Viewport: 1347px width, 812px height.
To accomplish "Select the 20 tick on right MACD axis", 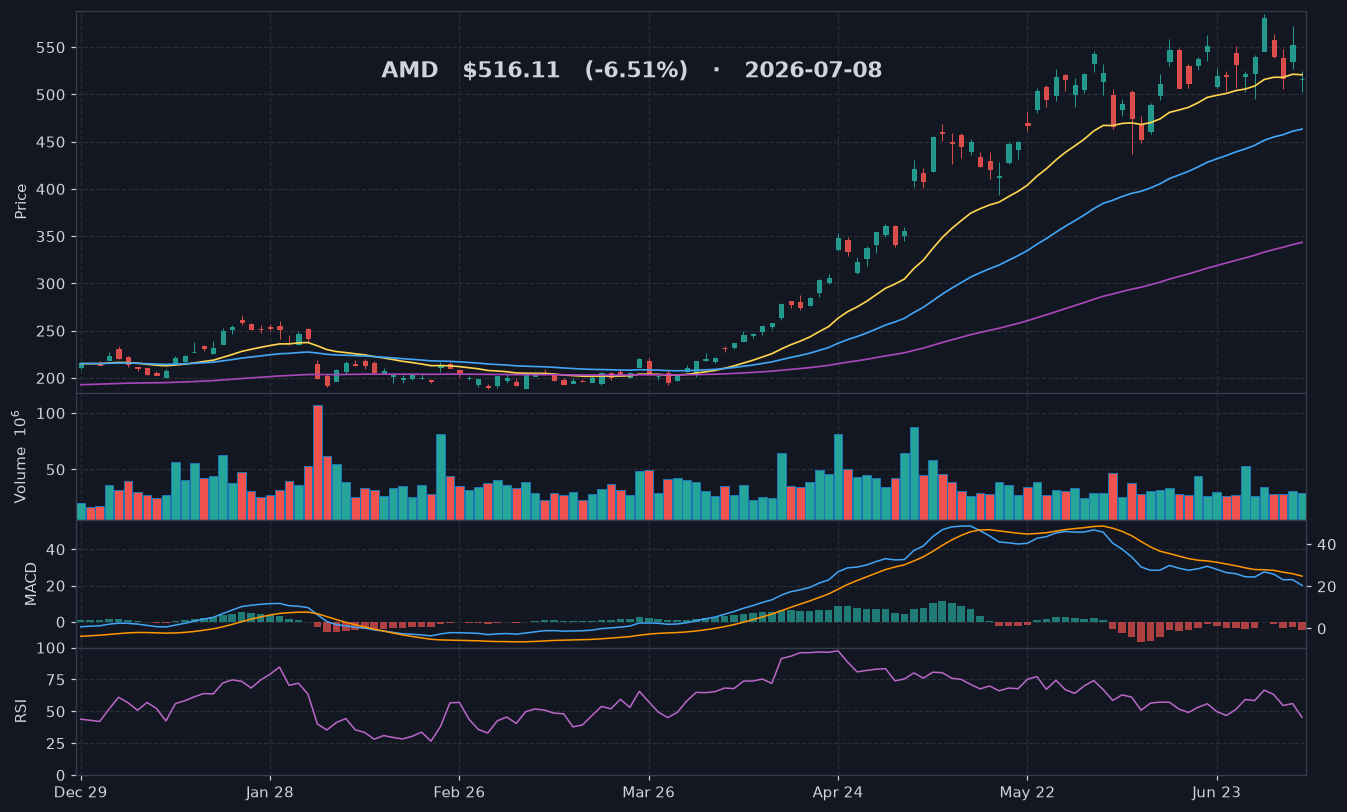I will click(1327, 587).
